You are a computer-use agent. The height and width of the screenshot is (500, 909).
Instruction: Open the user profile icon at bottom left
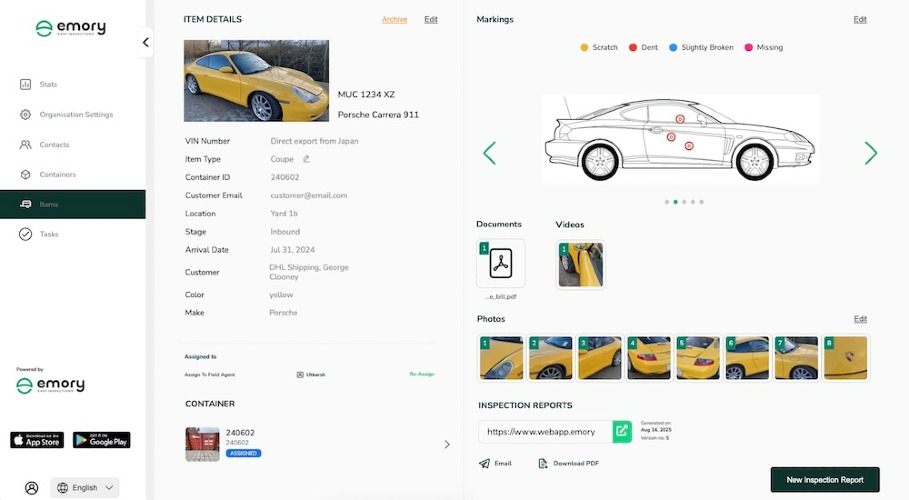pos(32,488)
